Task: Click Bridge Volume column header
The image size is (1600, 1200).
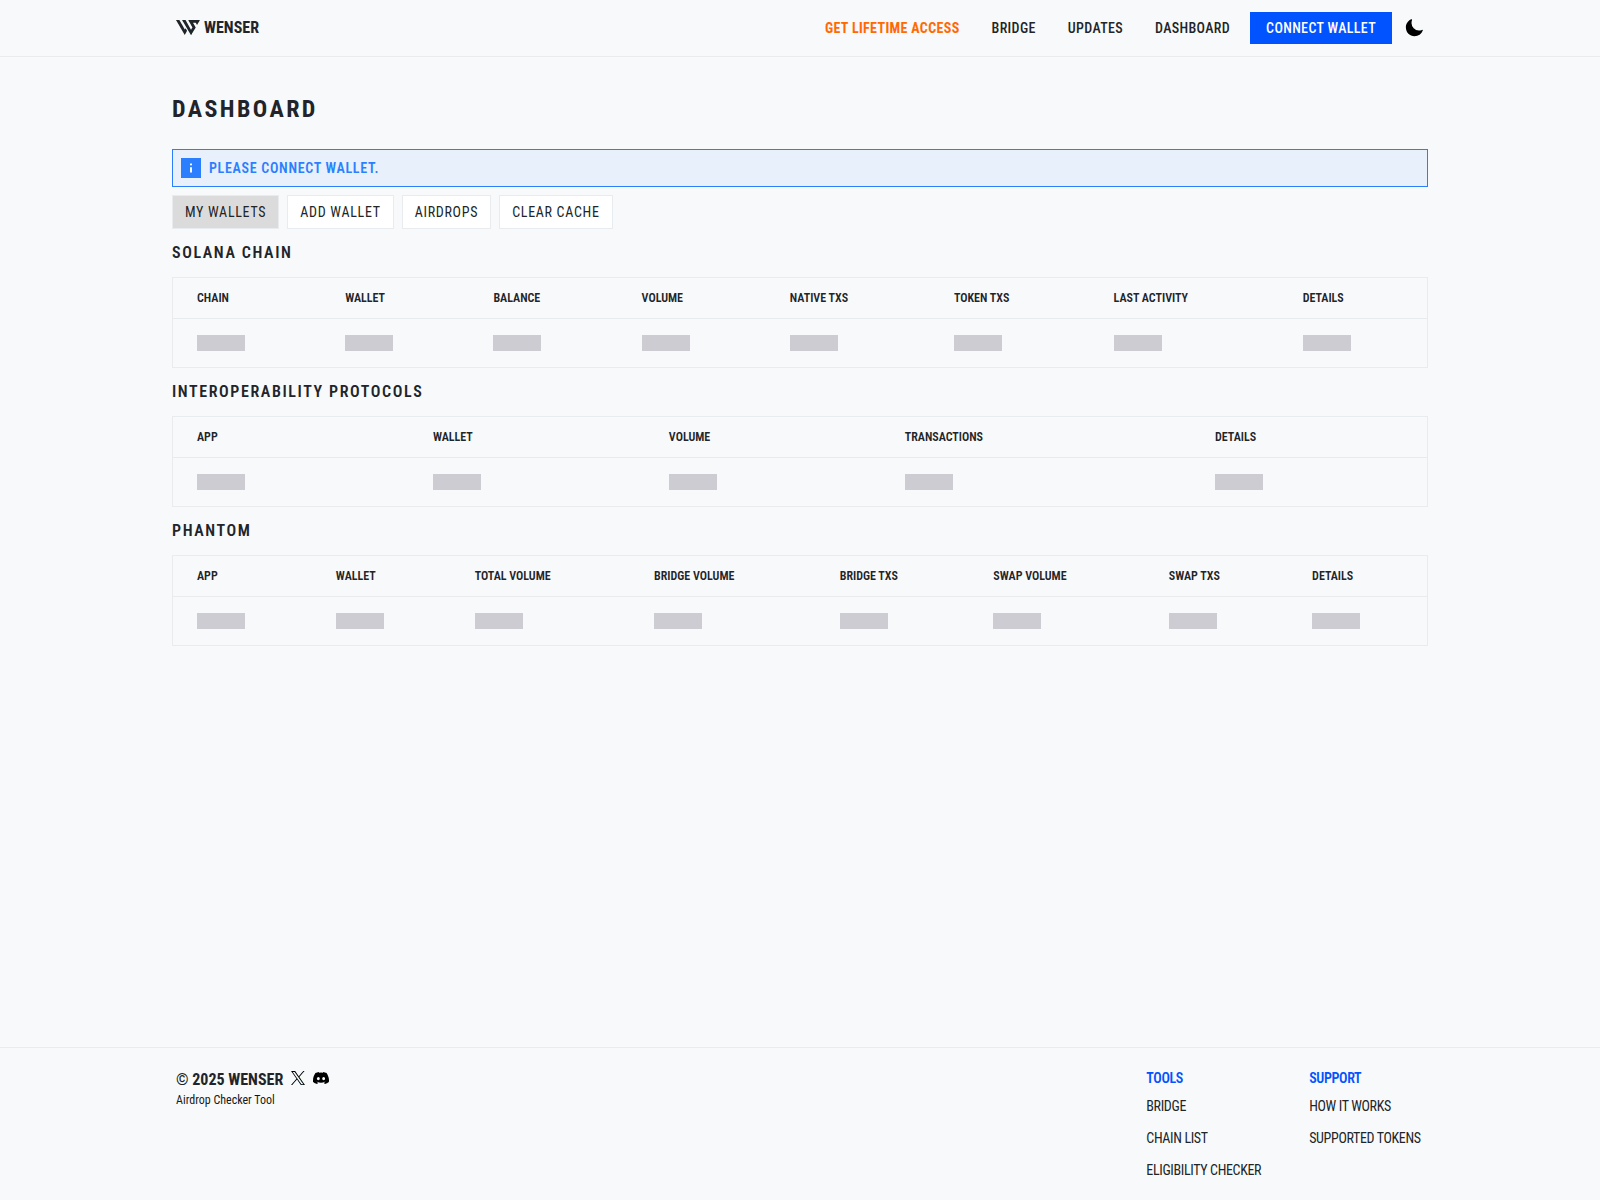Action: tap(694, 576)
